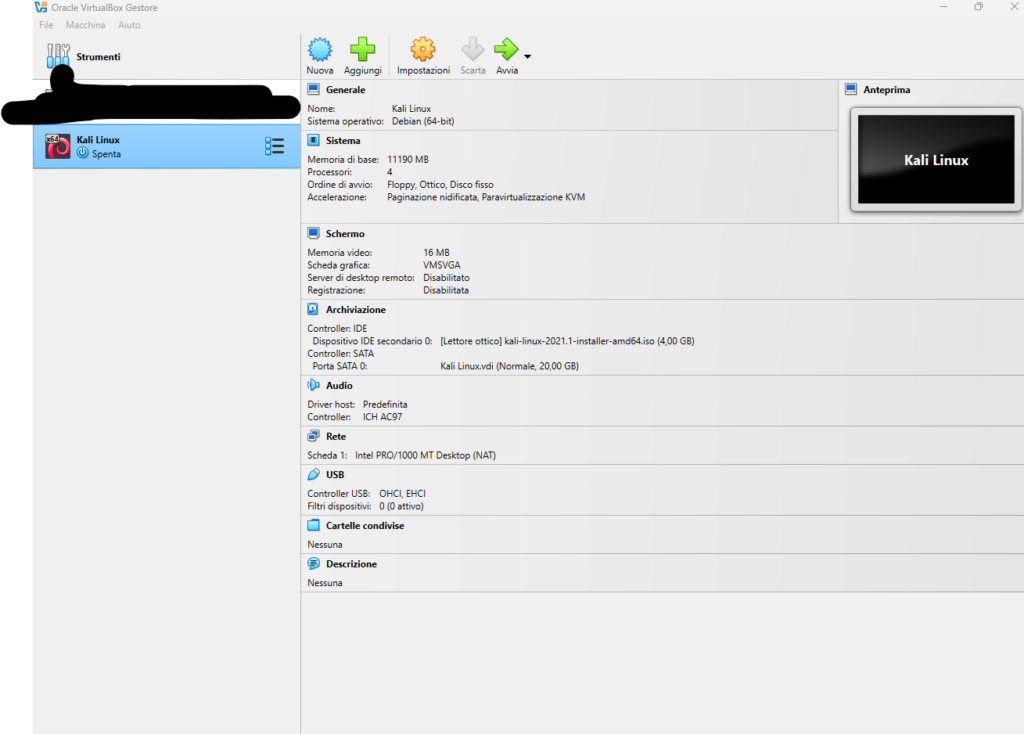The image size is (1024, 734).
Task: Click the Kali Linux preview thumbnail
Action: pyautogui.click(x=936, y=160)
